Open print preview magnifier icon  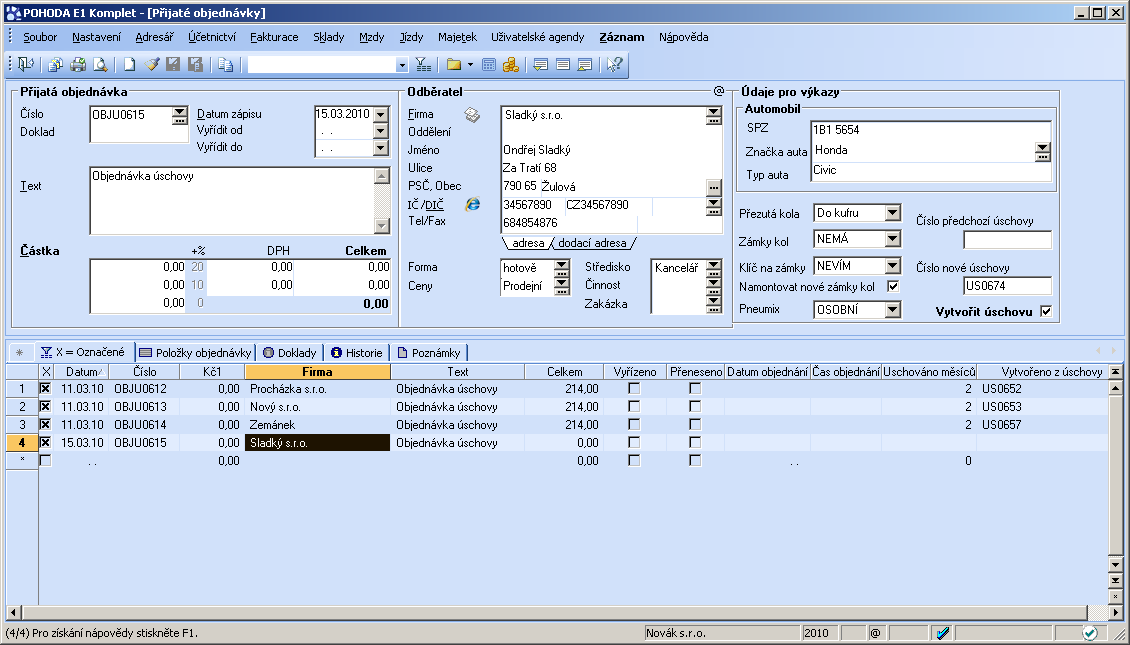[x=100, y=65]
